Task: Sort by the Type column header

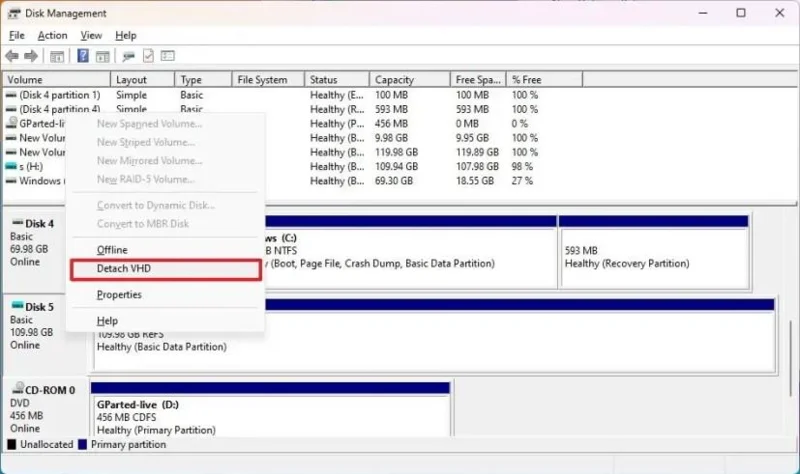Action: pyautogui.click(x=203, y=80)
